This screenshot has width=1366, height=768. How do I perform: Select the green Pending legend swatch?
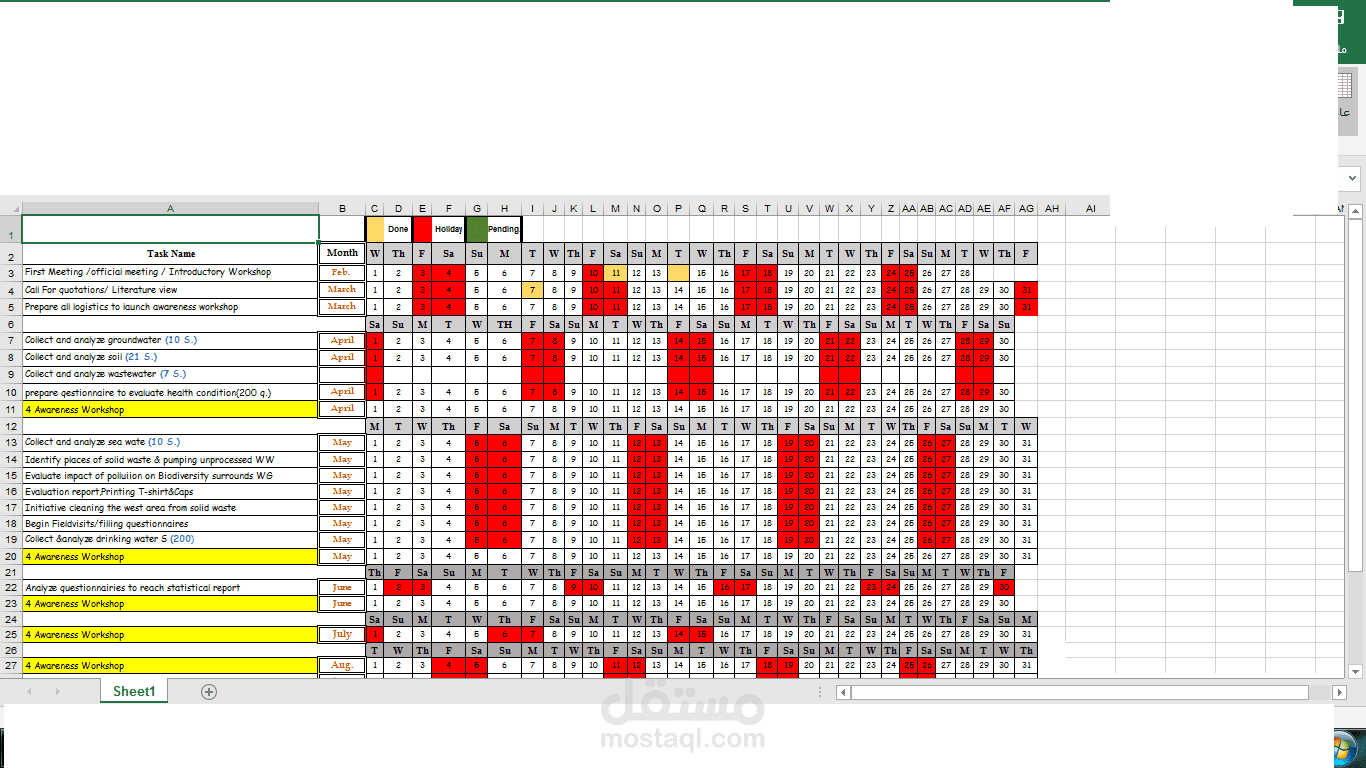pyautogui.click(x=477, y=229)
